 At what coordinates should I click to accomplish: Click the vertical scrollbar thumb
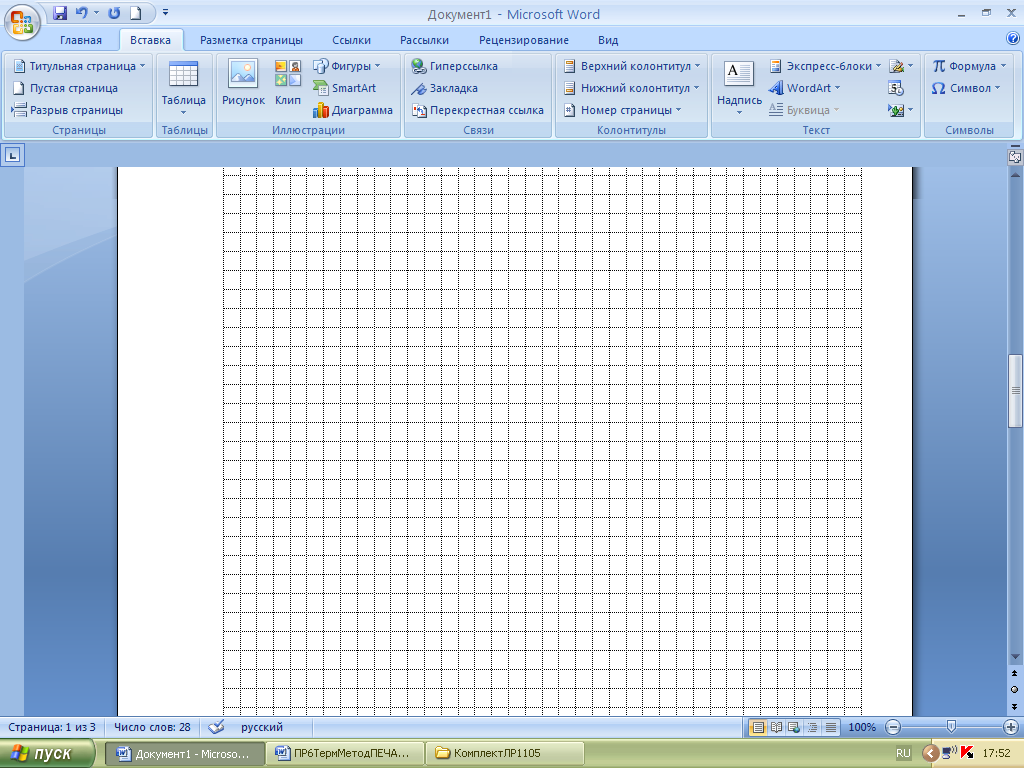(1015, 391)
